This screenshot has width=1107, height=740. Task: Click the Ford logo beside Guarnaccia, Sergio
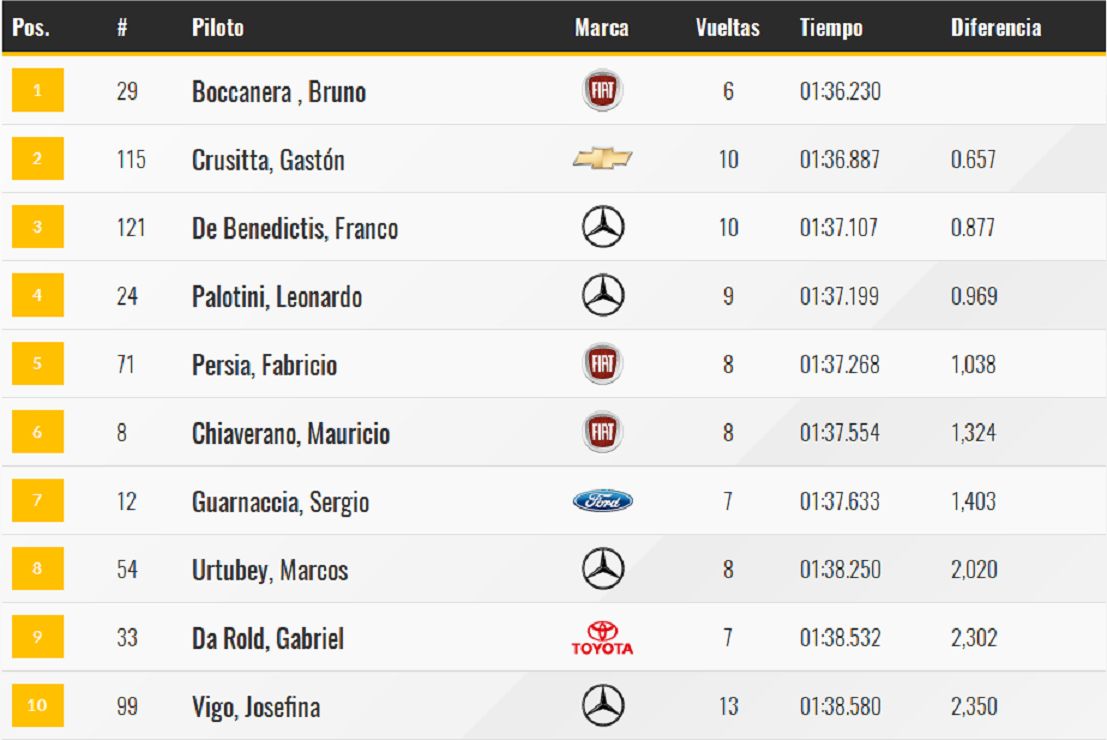[x=602, y=501]
